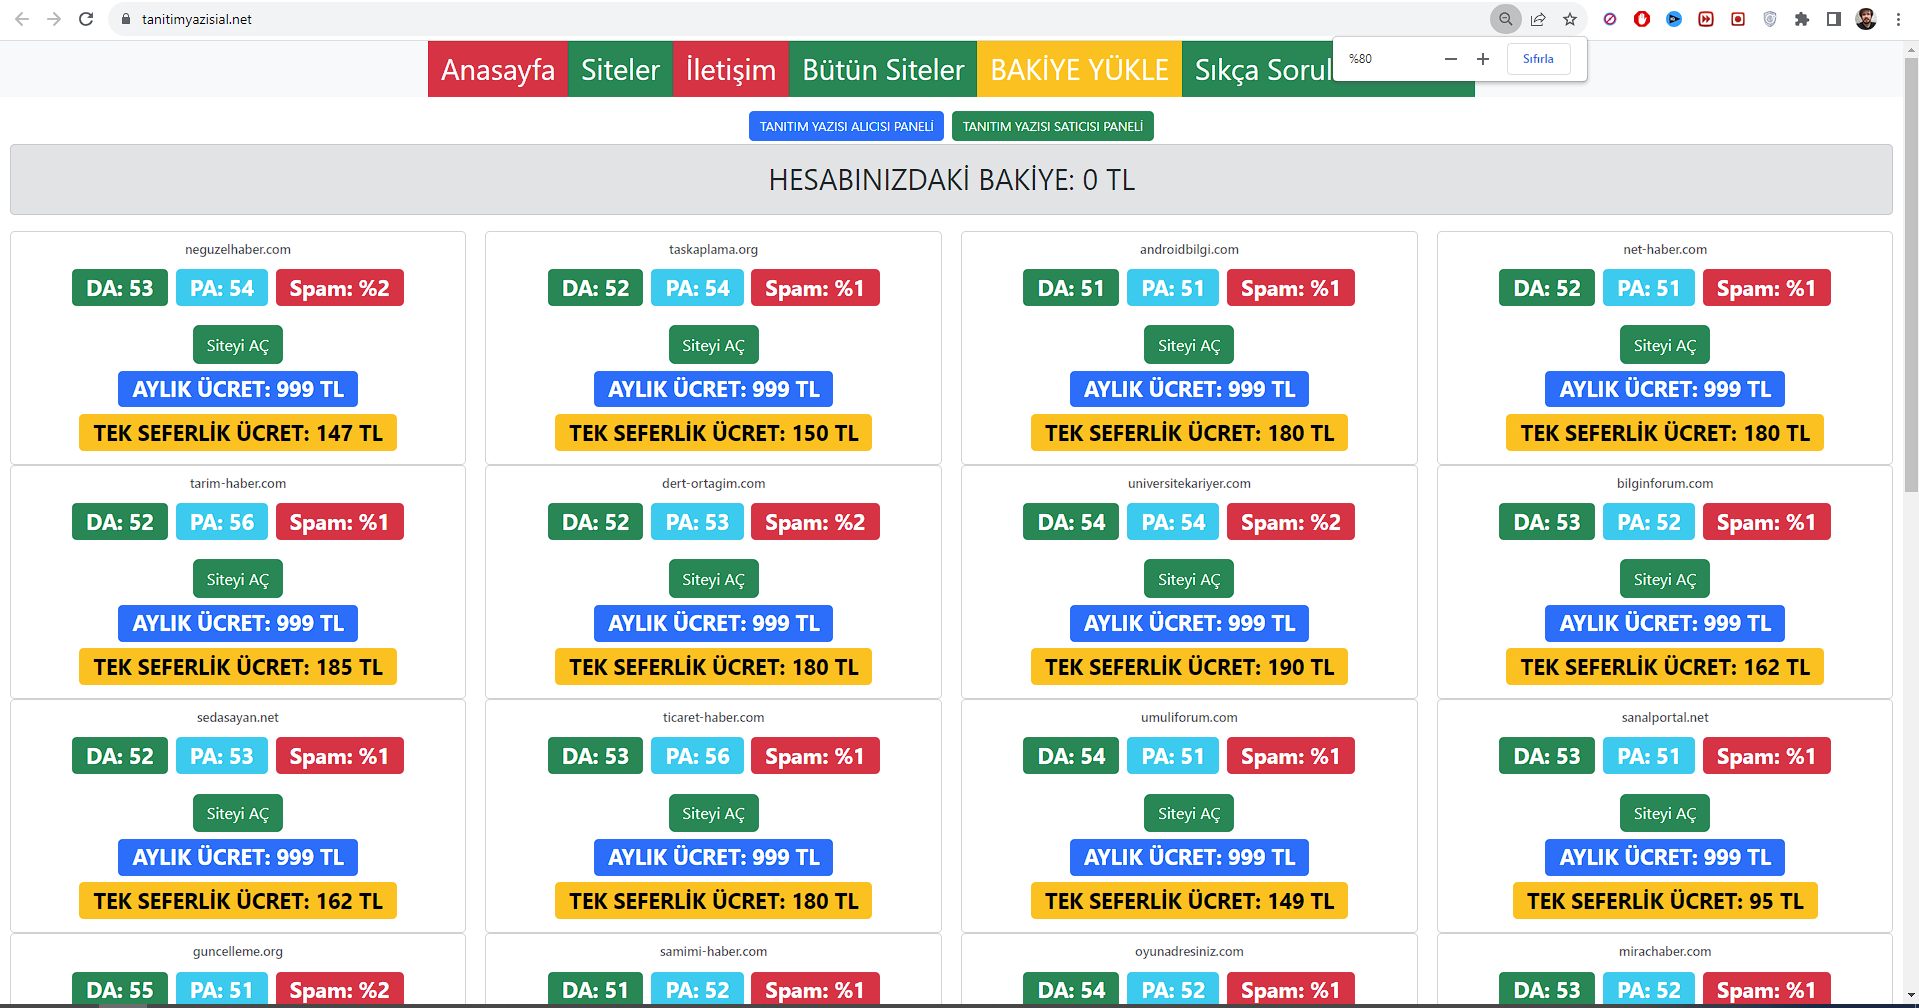Click Siteyi AÇ for ticaret-haber.com
This screenshot has height=1008, width=1919.
coord(714,813)
